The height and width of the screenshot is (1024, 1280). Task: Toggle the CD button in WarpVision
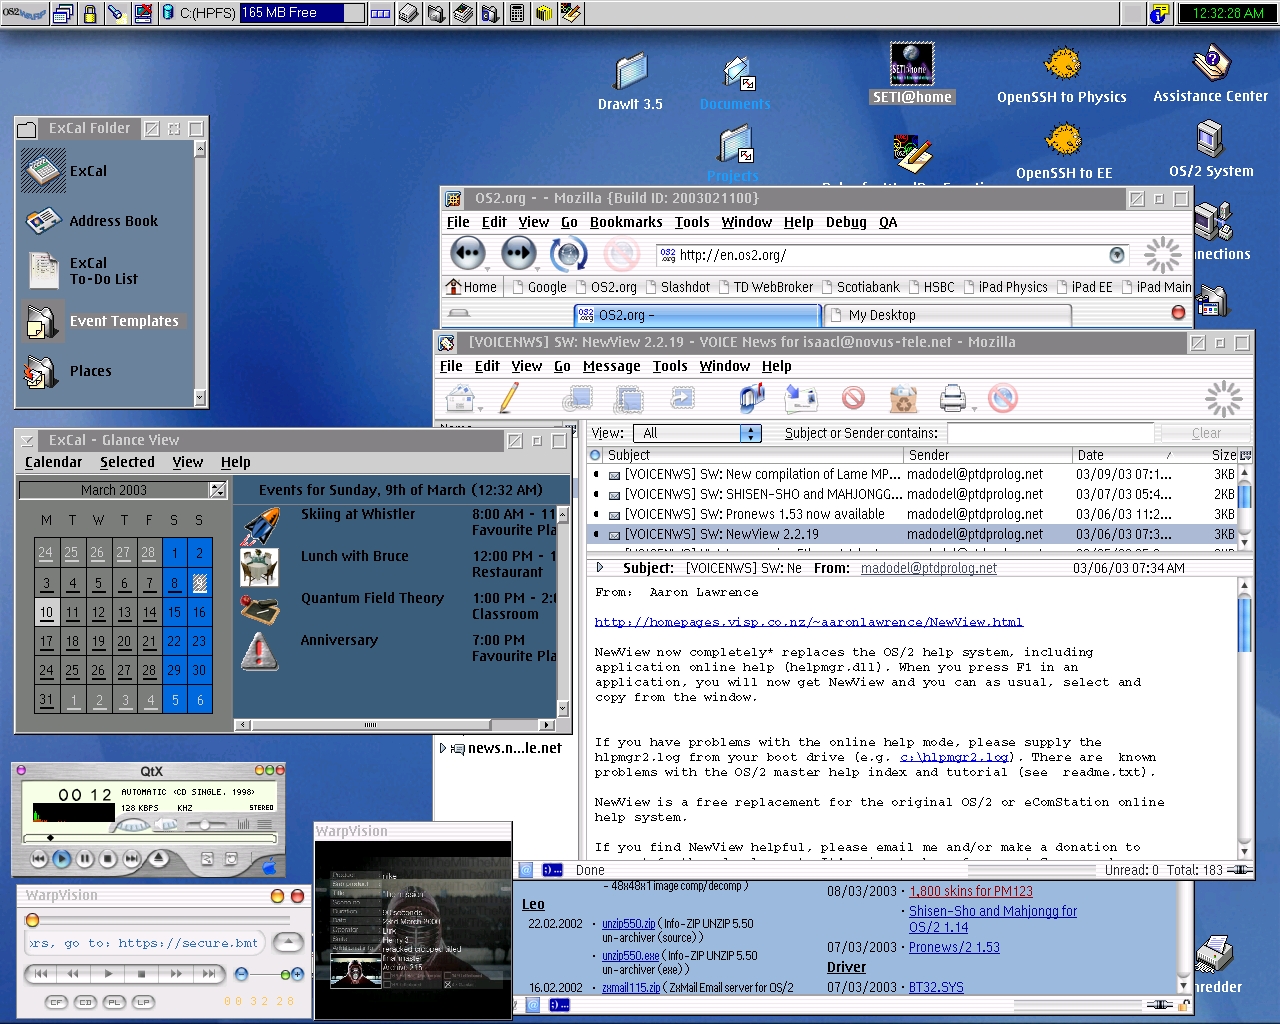coord(85,1001)
